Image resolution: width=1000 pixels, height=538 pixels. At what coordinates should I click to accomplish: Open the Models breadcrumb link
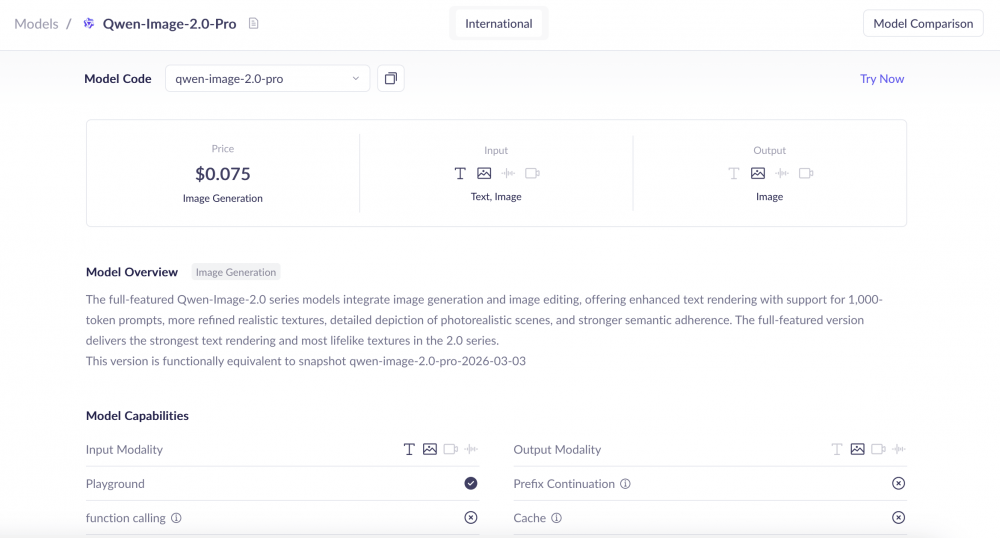coord(36,24)
